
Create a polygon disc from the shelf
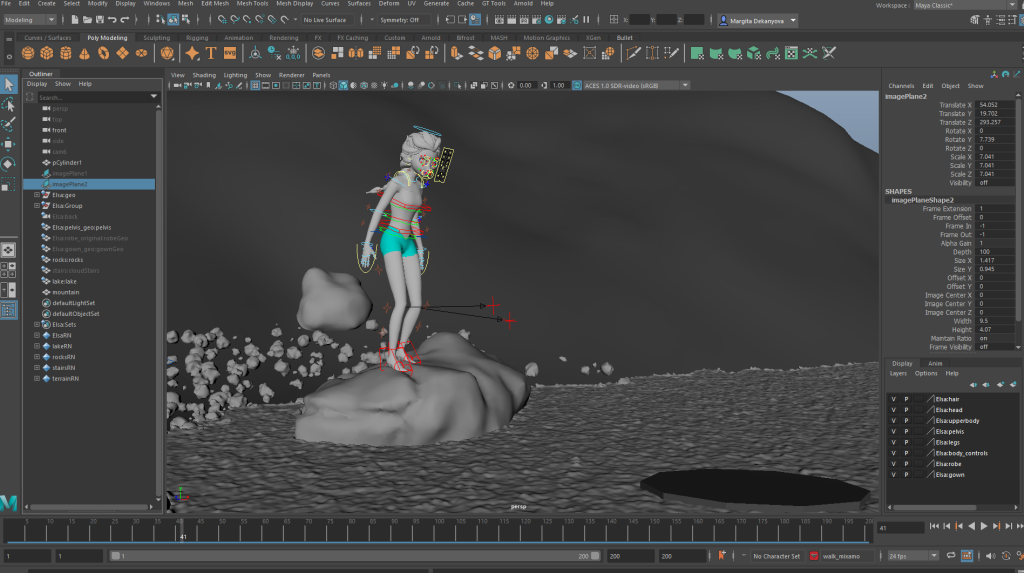tap(142, 54)
